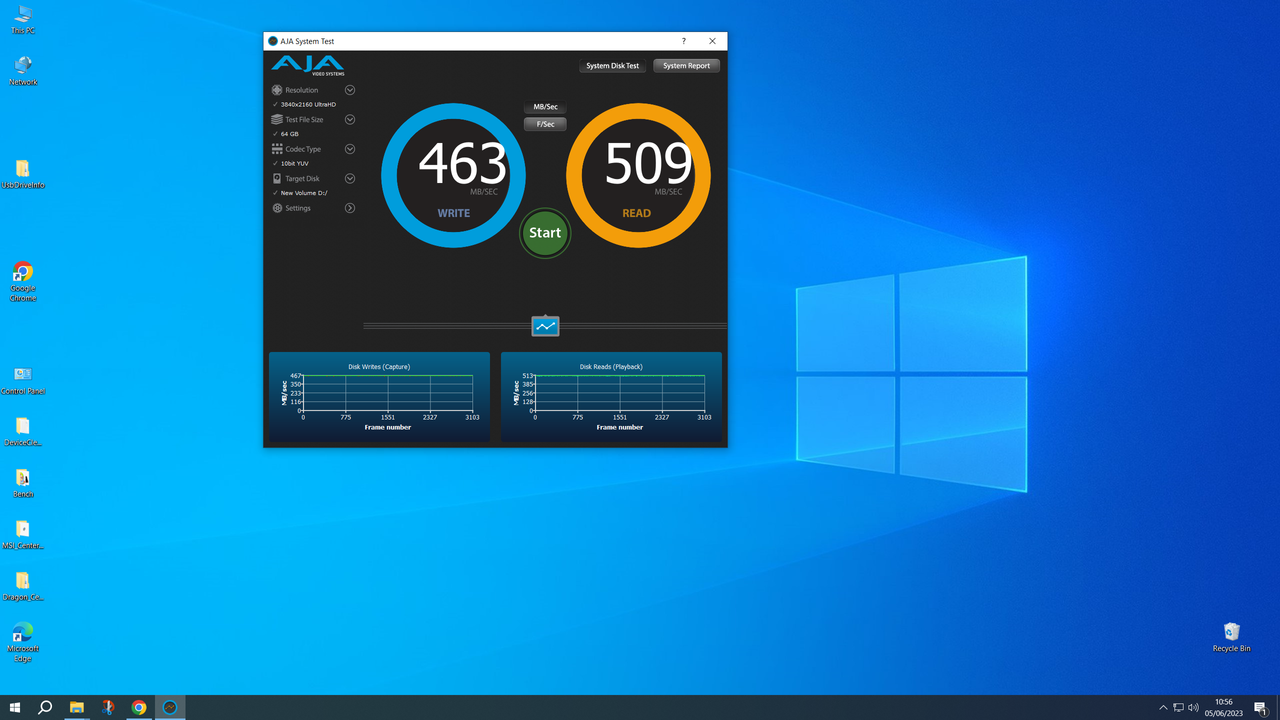
Task: Click the Target Disk drive icon
Action: [x=277, y=179]
